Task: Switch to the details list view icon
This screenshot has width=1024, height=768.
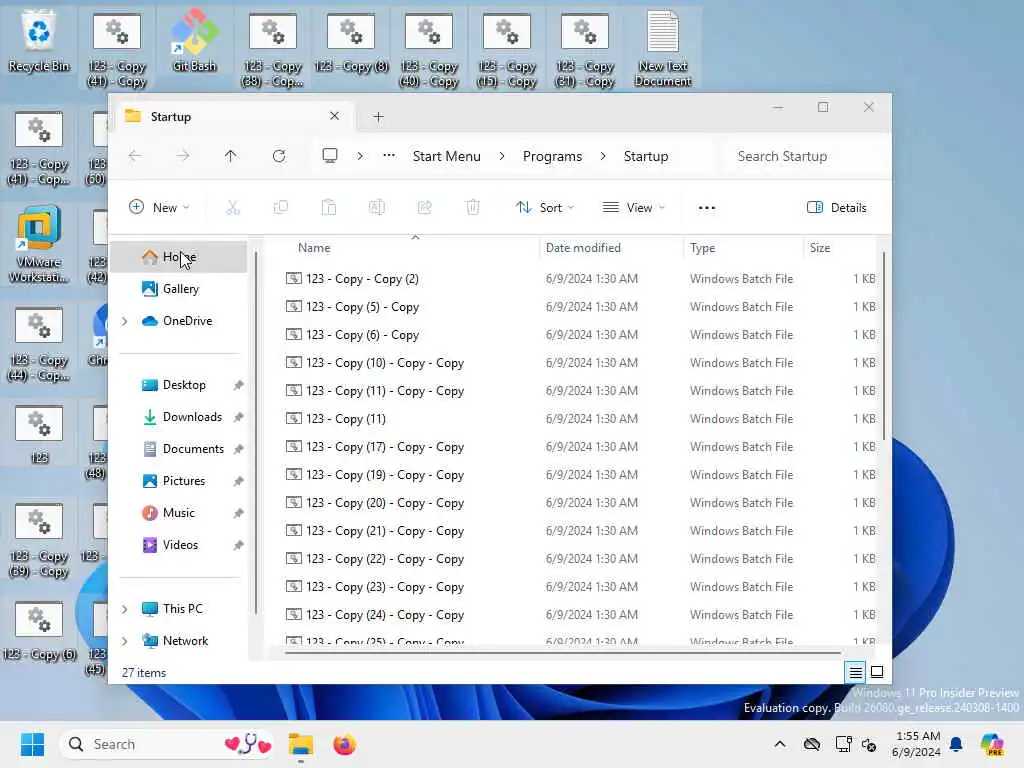Action: point(855,672)
